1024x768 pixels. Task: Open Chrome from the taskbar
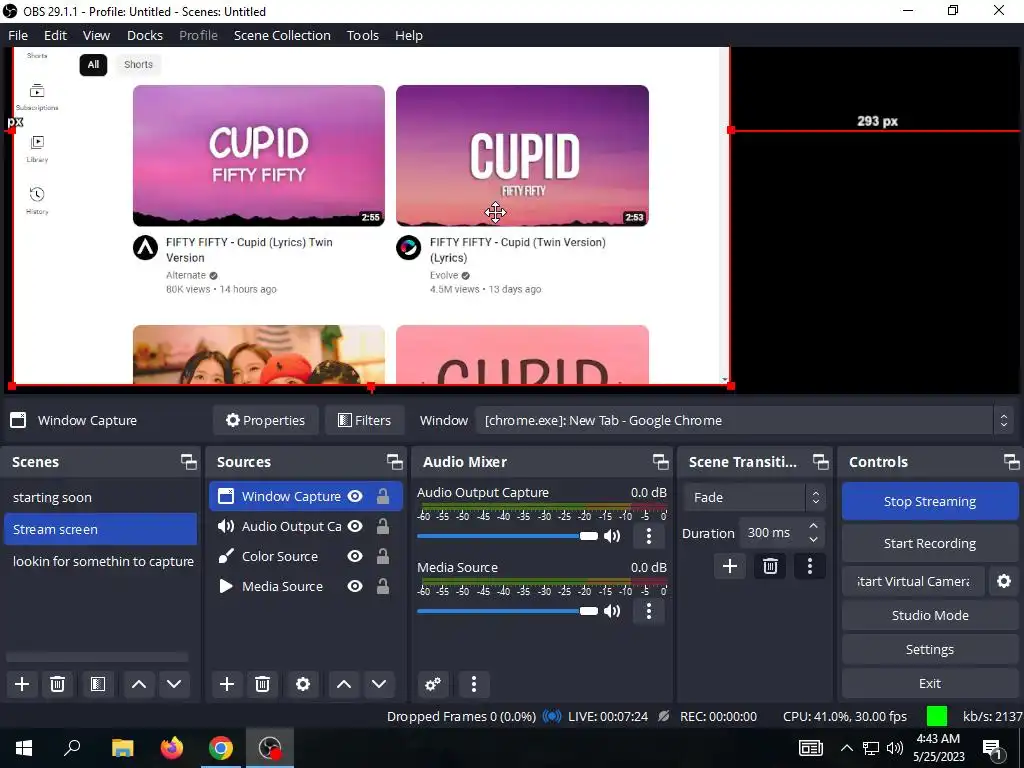point(221,748)
